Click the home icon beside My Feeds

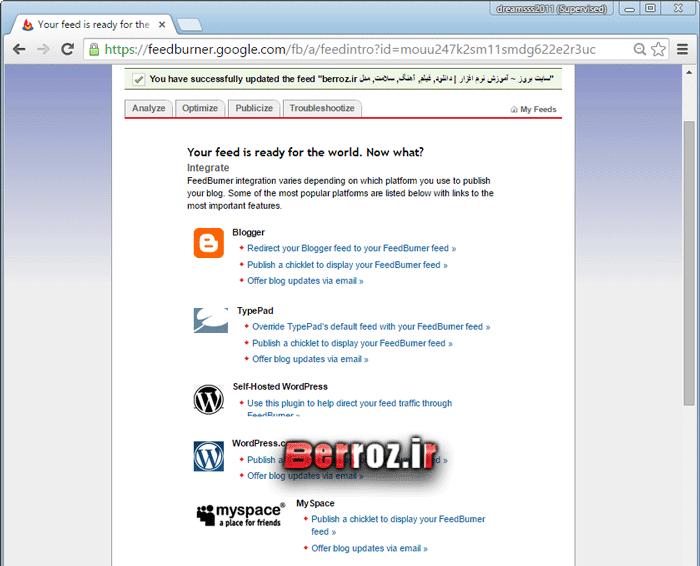(x=514, y=109)
